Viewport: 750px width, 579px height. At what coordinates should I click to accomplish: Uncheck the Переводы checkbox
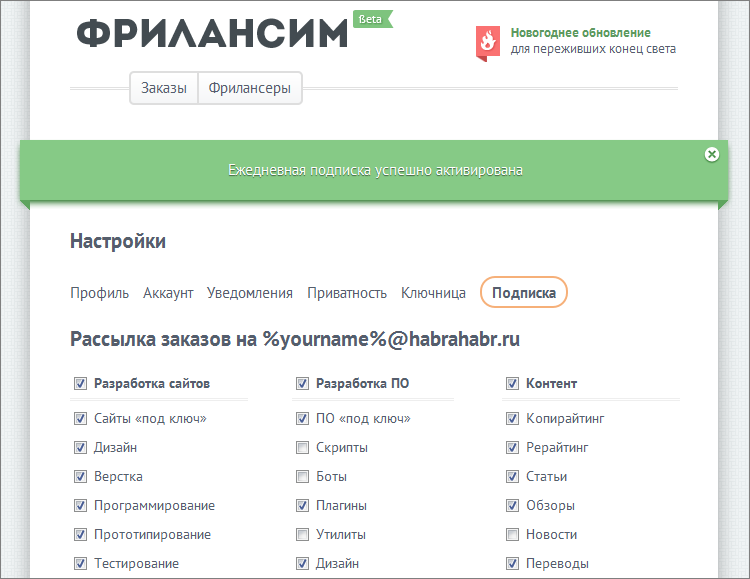(x=512, y=563)
